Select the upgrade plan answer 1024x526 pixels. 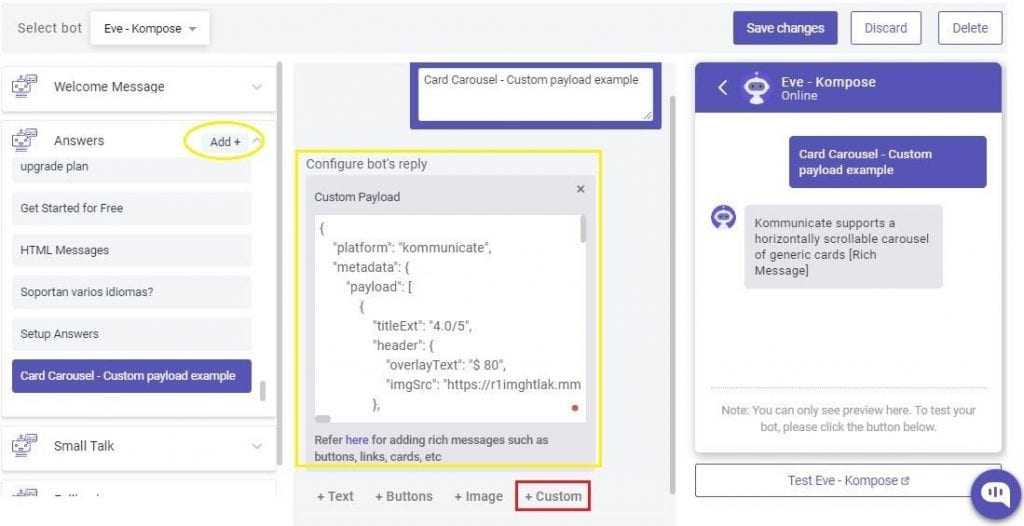point(131,167)
